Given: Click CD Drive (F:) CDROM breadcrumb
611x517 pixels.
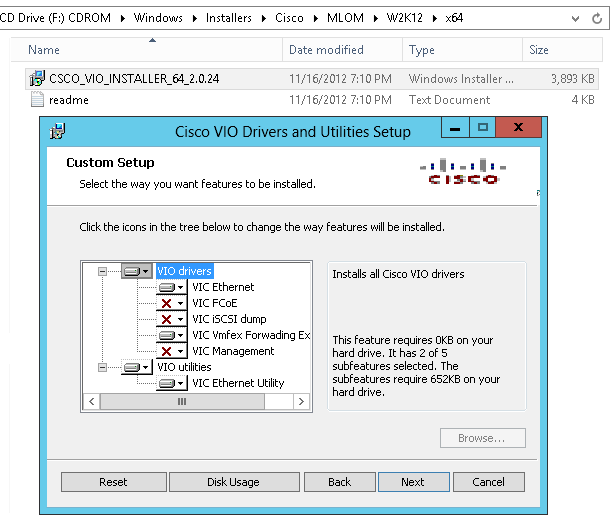Looking at the screenshot, I should tap(55, 18).
